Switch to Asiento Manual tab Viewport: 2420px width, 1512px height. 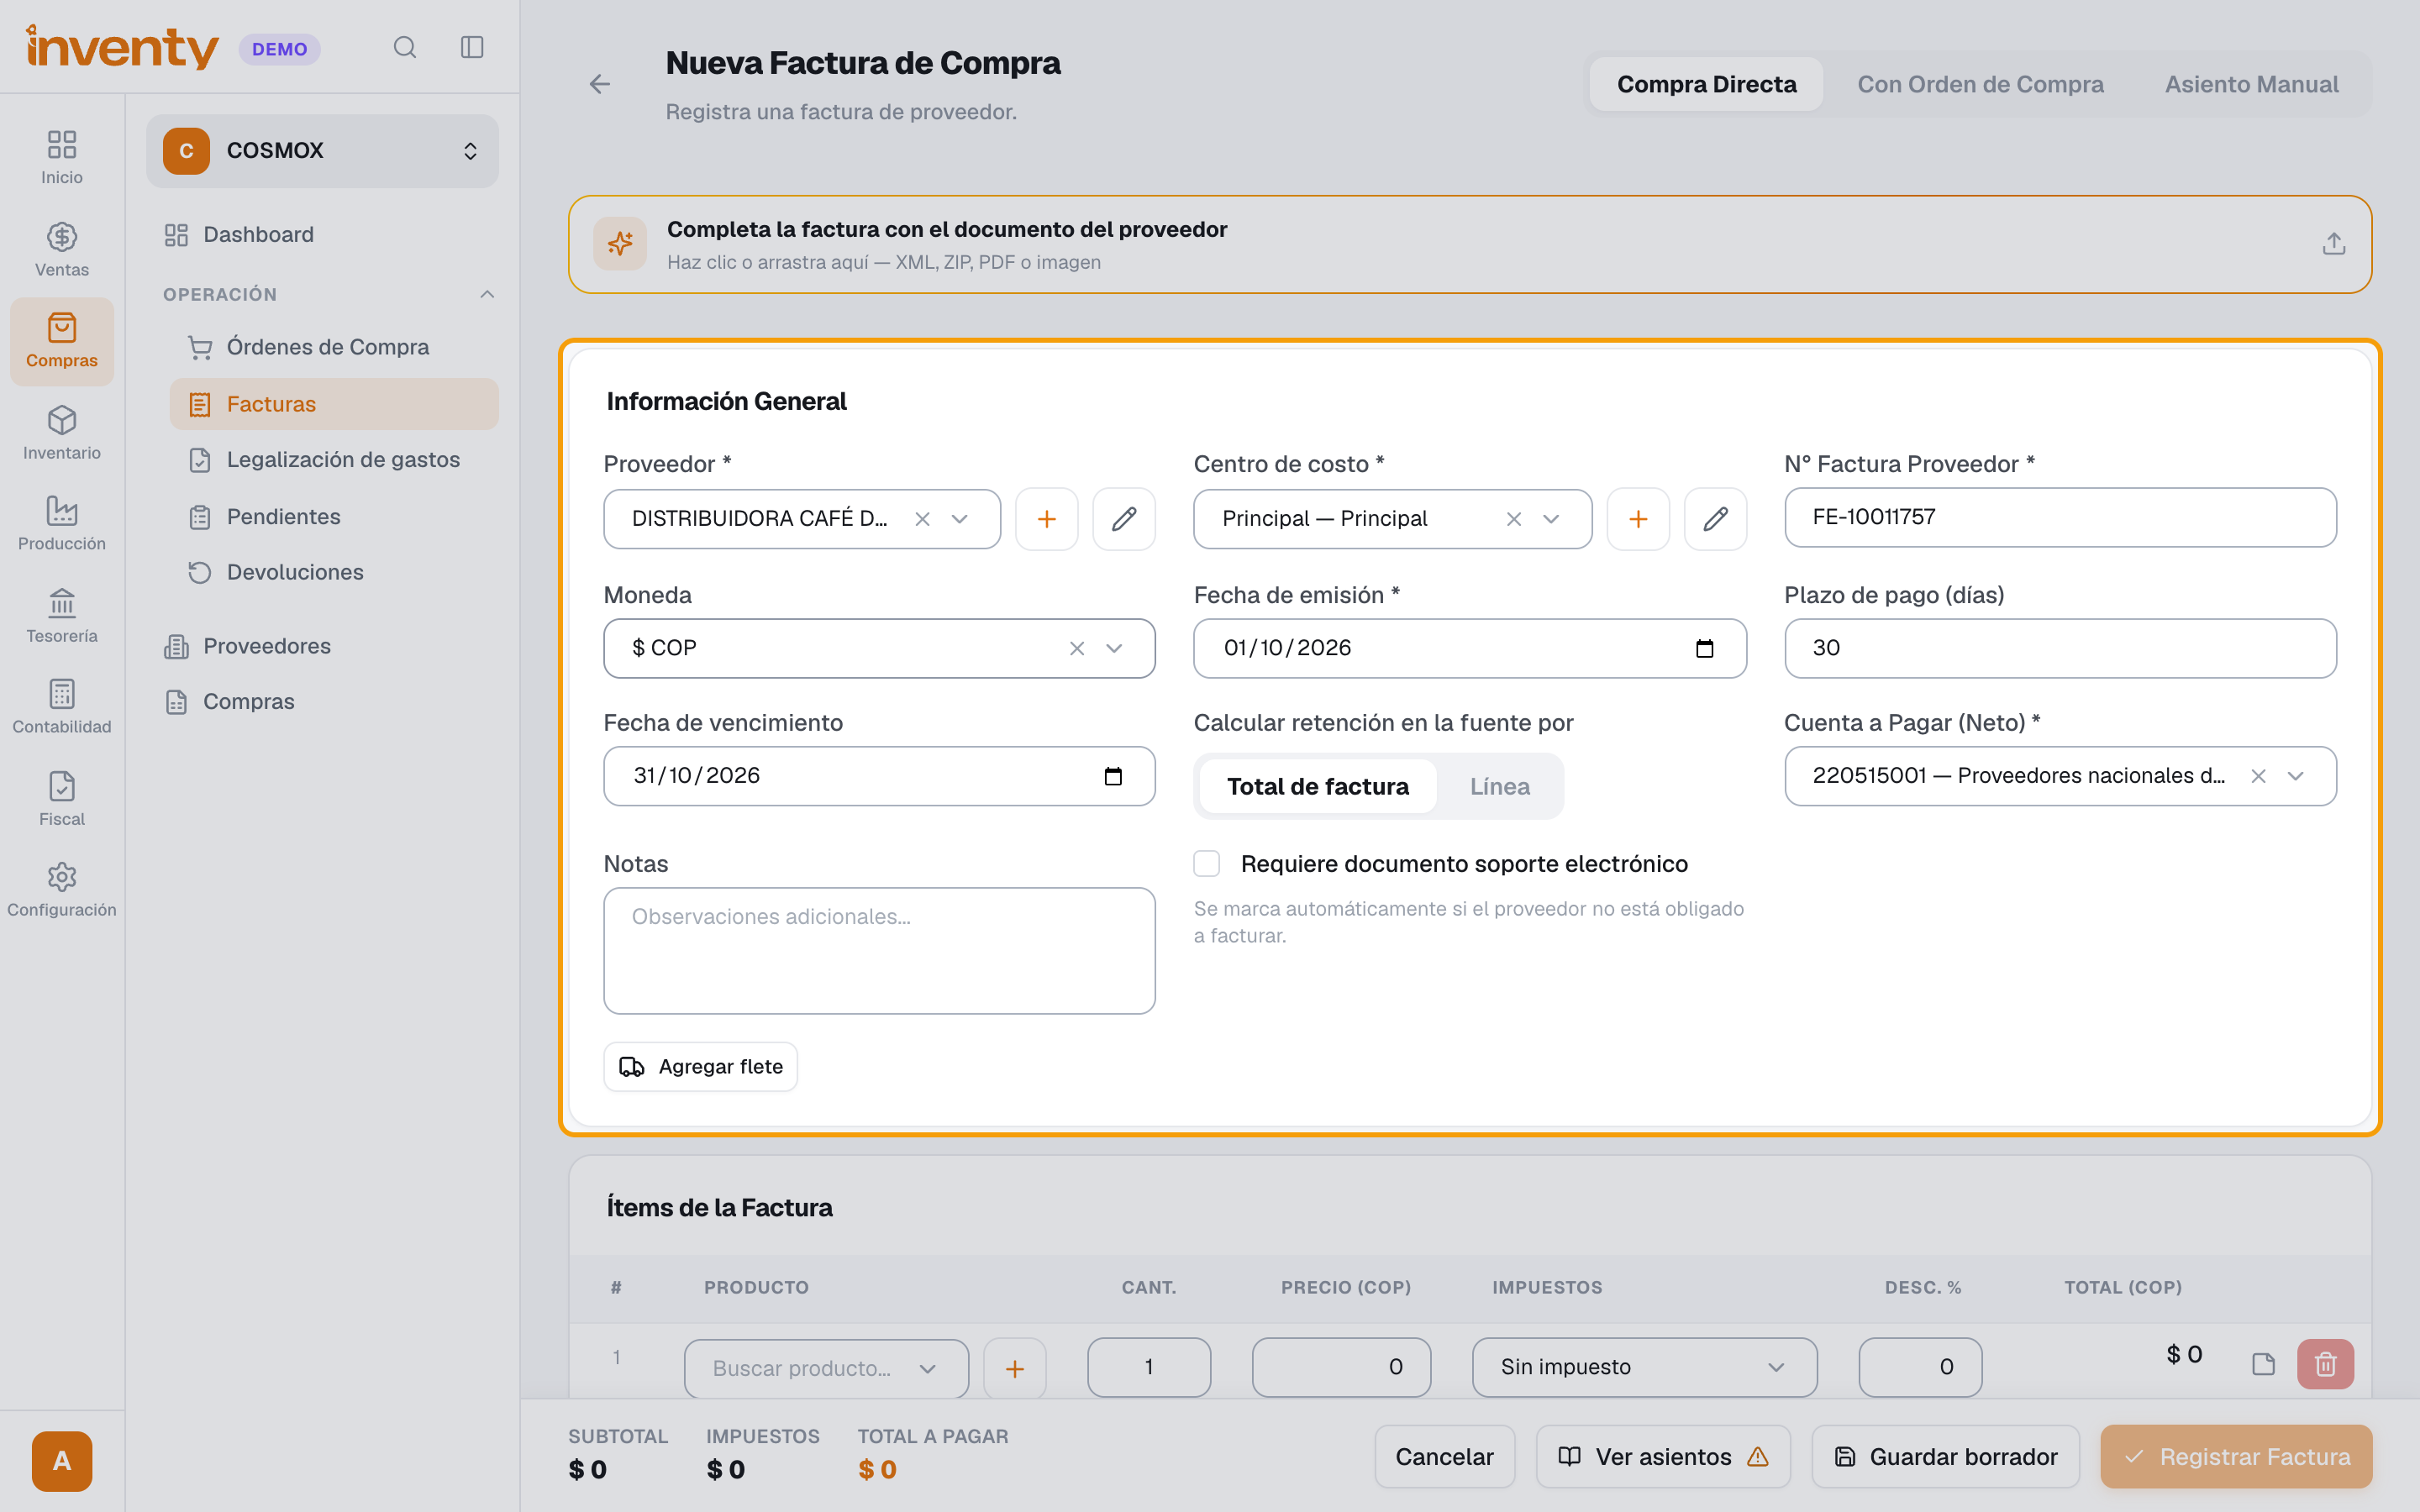[x=2251, y=84]
